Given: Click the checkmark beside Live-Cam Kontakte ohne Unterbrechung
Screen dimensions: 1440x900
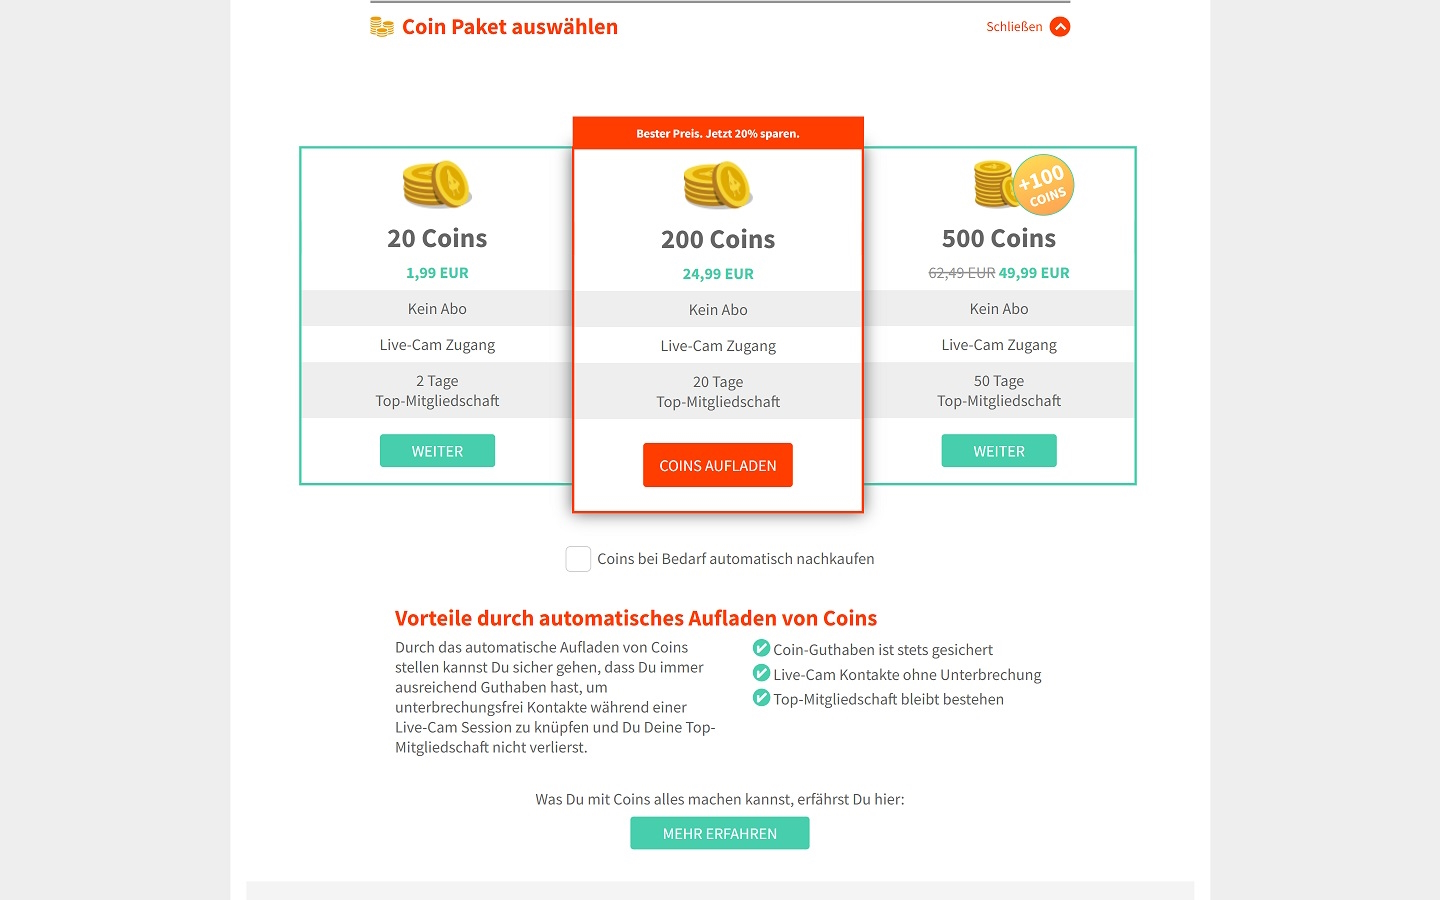Looking at the screenshot, I should click(x=761, y=673).
